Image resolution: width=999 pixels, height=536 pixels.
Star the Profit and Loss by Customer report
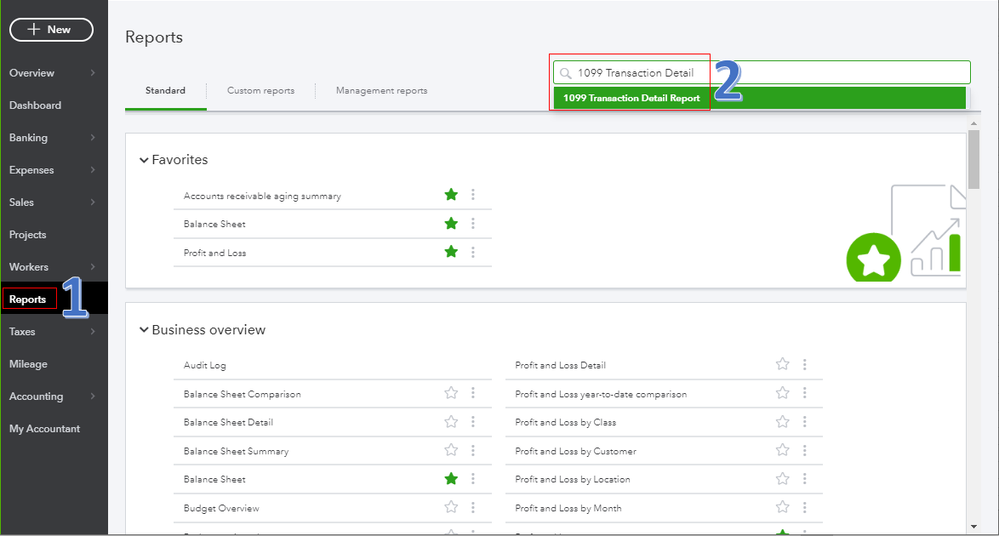point(783,451)
